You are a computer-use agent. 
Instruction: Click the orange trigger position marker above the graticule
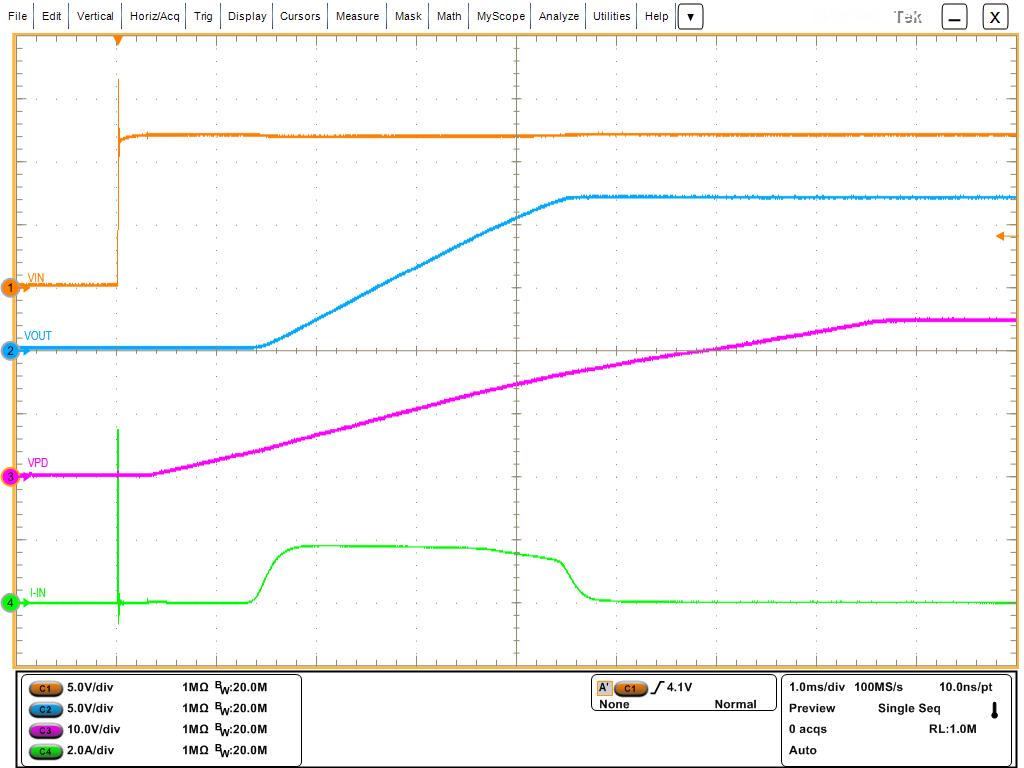coord(117,40)
